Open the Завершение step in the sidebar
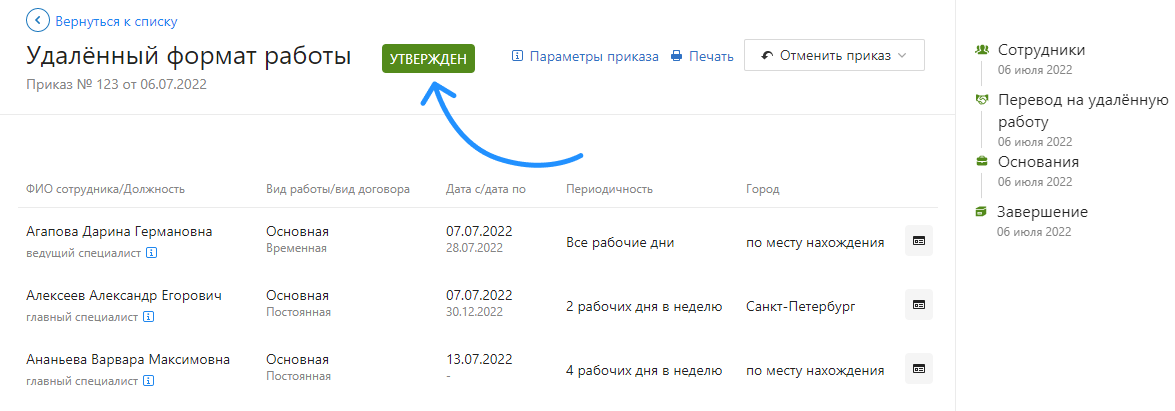 1042,212
